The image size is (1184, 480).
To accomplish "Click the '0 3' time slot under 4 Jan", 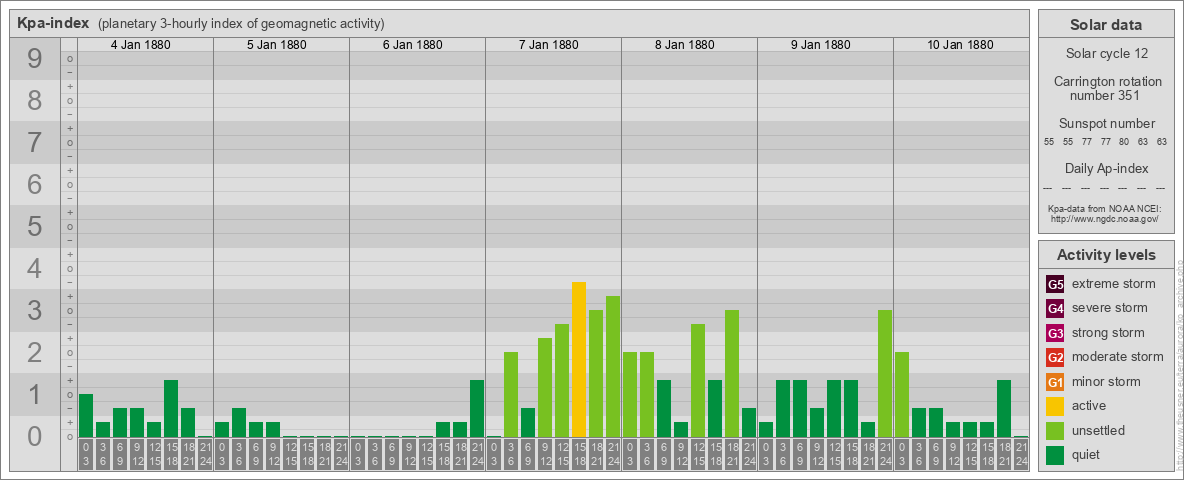I will tap(86, 454).
